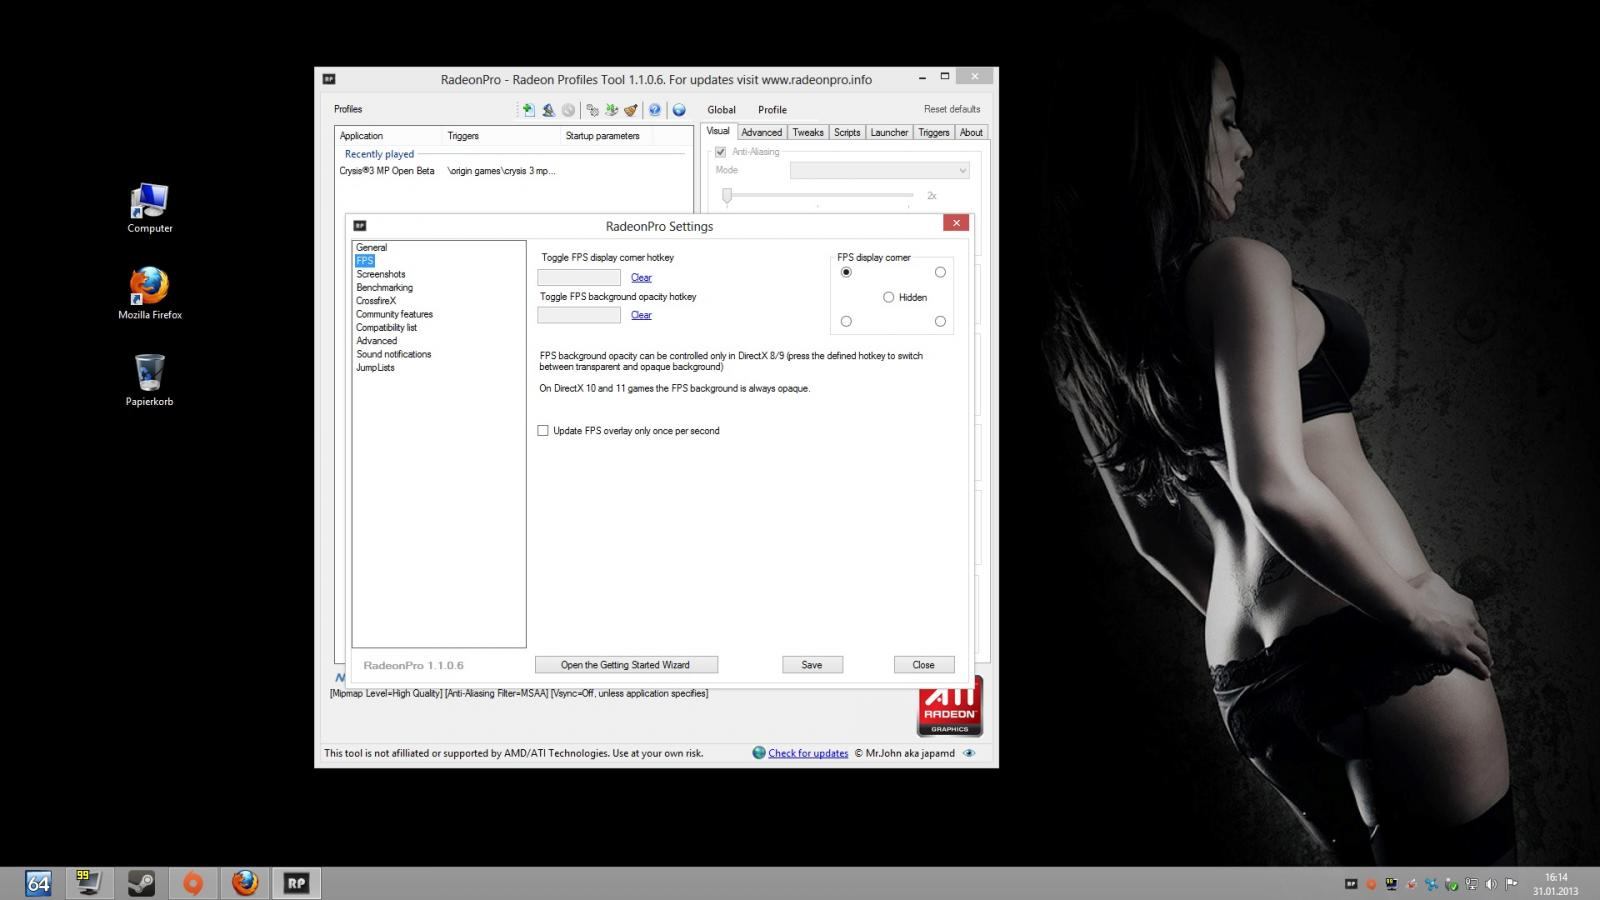Click the greyed-out round toolbar icon

click(568, 110)
